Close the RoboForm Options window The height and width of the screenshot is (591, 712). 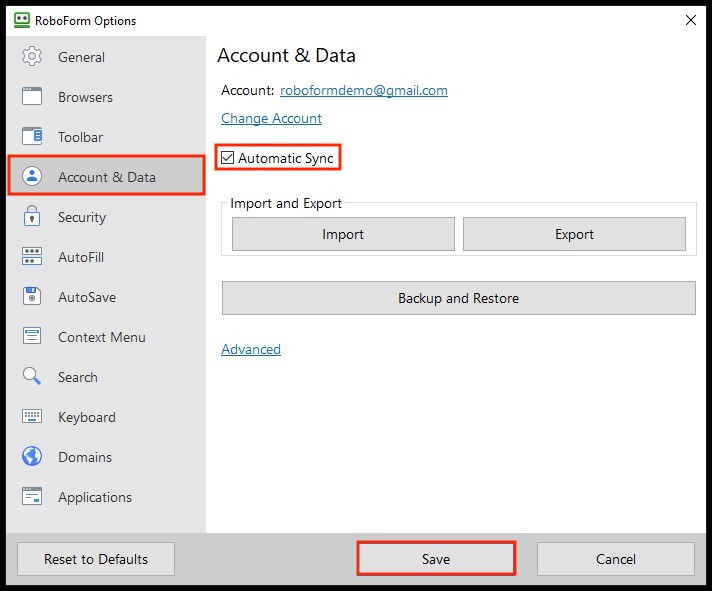[x=691, y=20]
